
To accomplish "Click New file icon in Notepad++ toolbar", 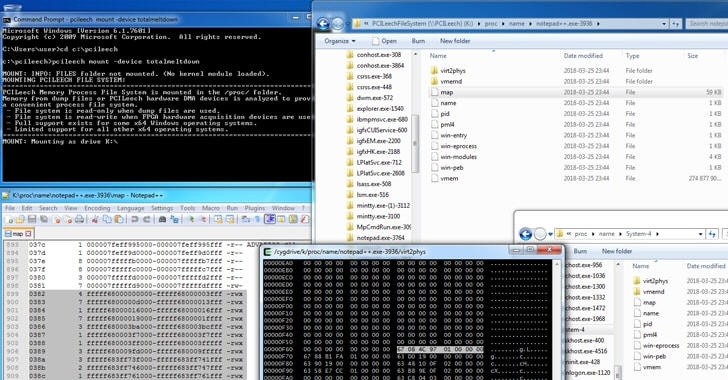I will (x=9, y=219).
